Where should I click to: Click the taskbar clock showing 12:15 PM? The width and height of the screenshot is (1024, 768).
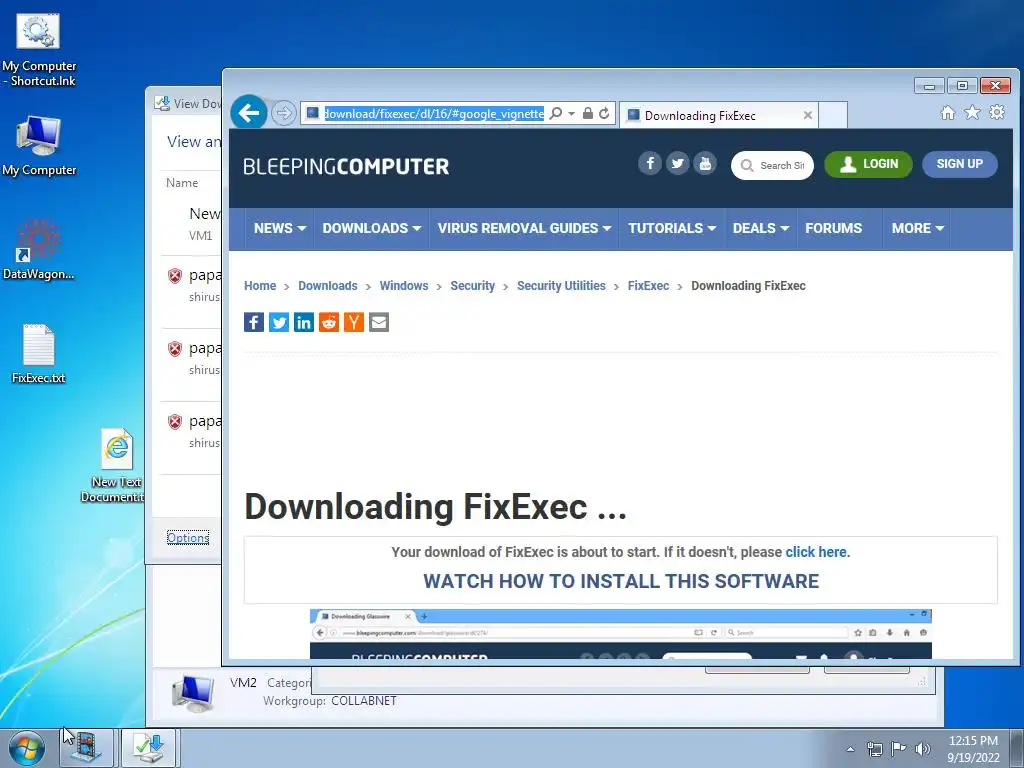tap(973, 748)
